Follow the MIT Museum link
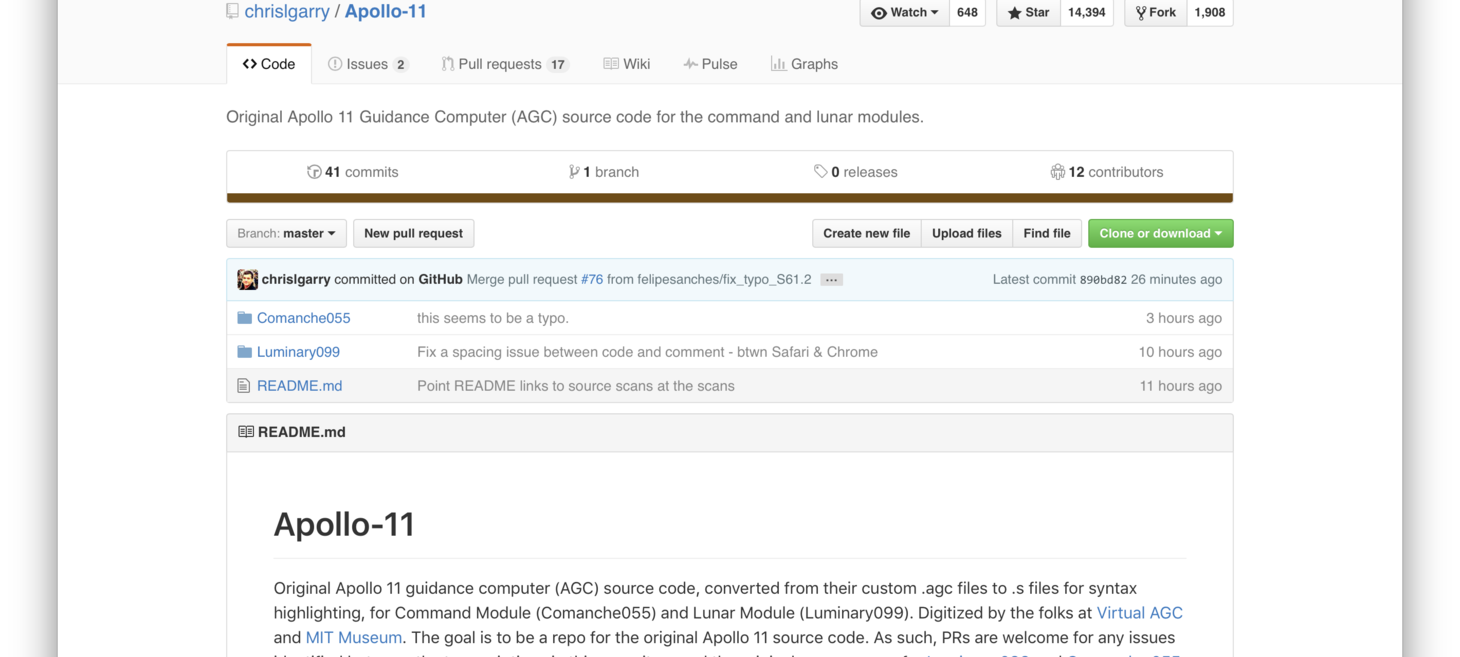This screenshot has width=1460, height=657. [x=354, y=637]
